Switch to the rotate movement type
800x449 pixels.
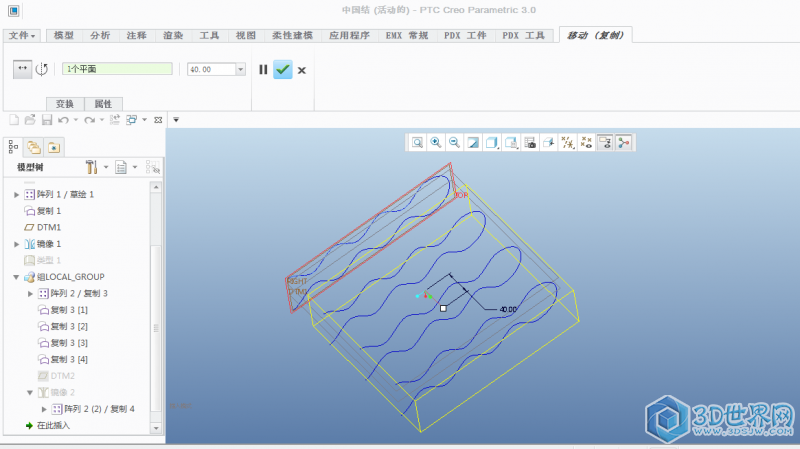coord(43,69)
